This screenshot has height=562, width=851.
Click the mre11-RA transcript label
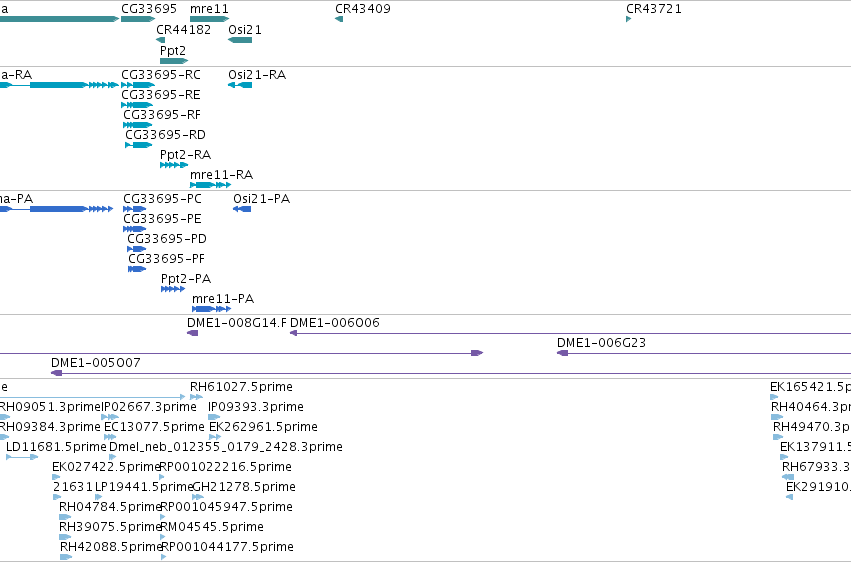(x=221, y=175)
